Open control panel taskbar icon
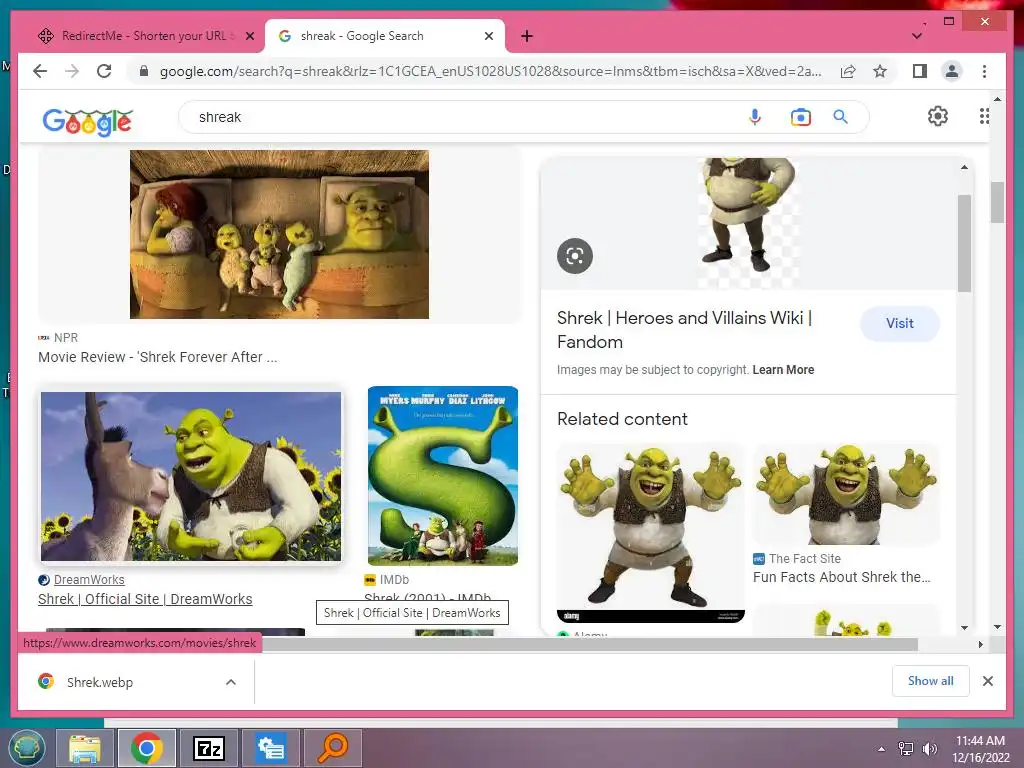Viewport: 1024px width, 768px height. click(x=270, y=748)
